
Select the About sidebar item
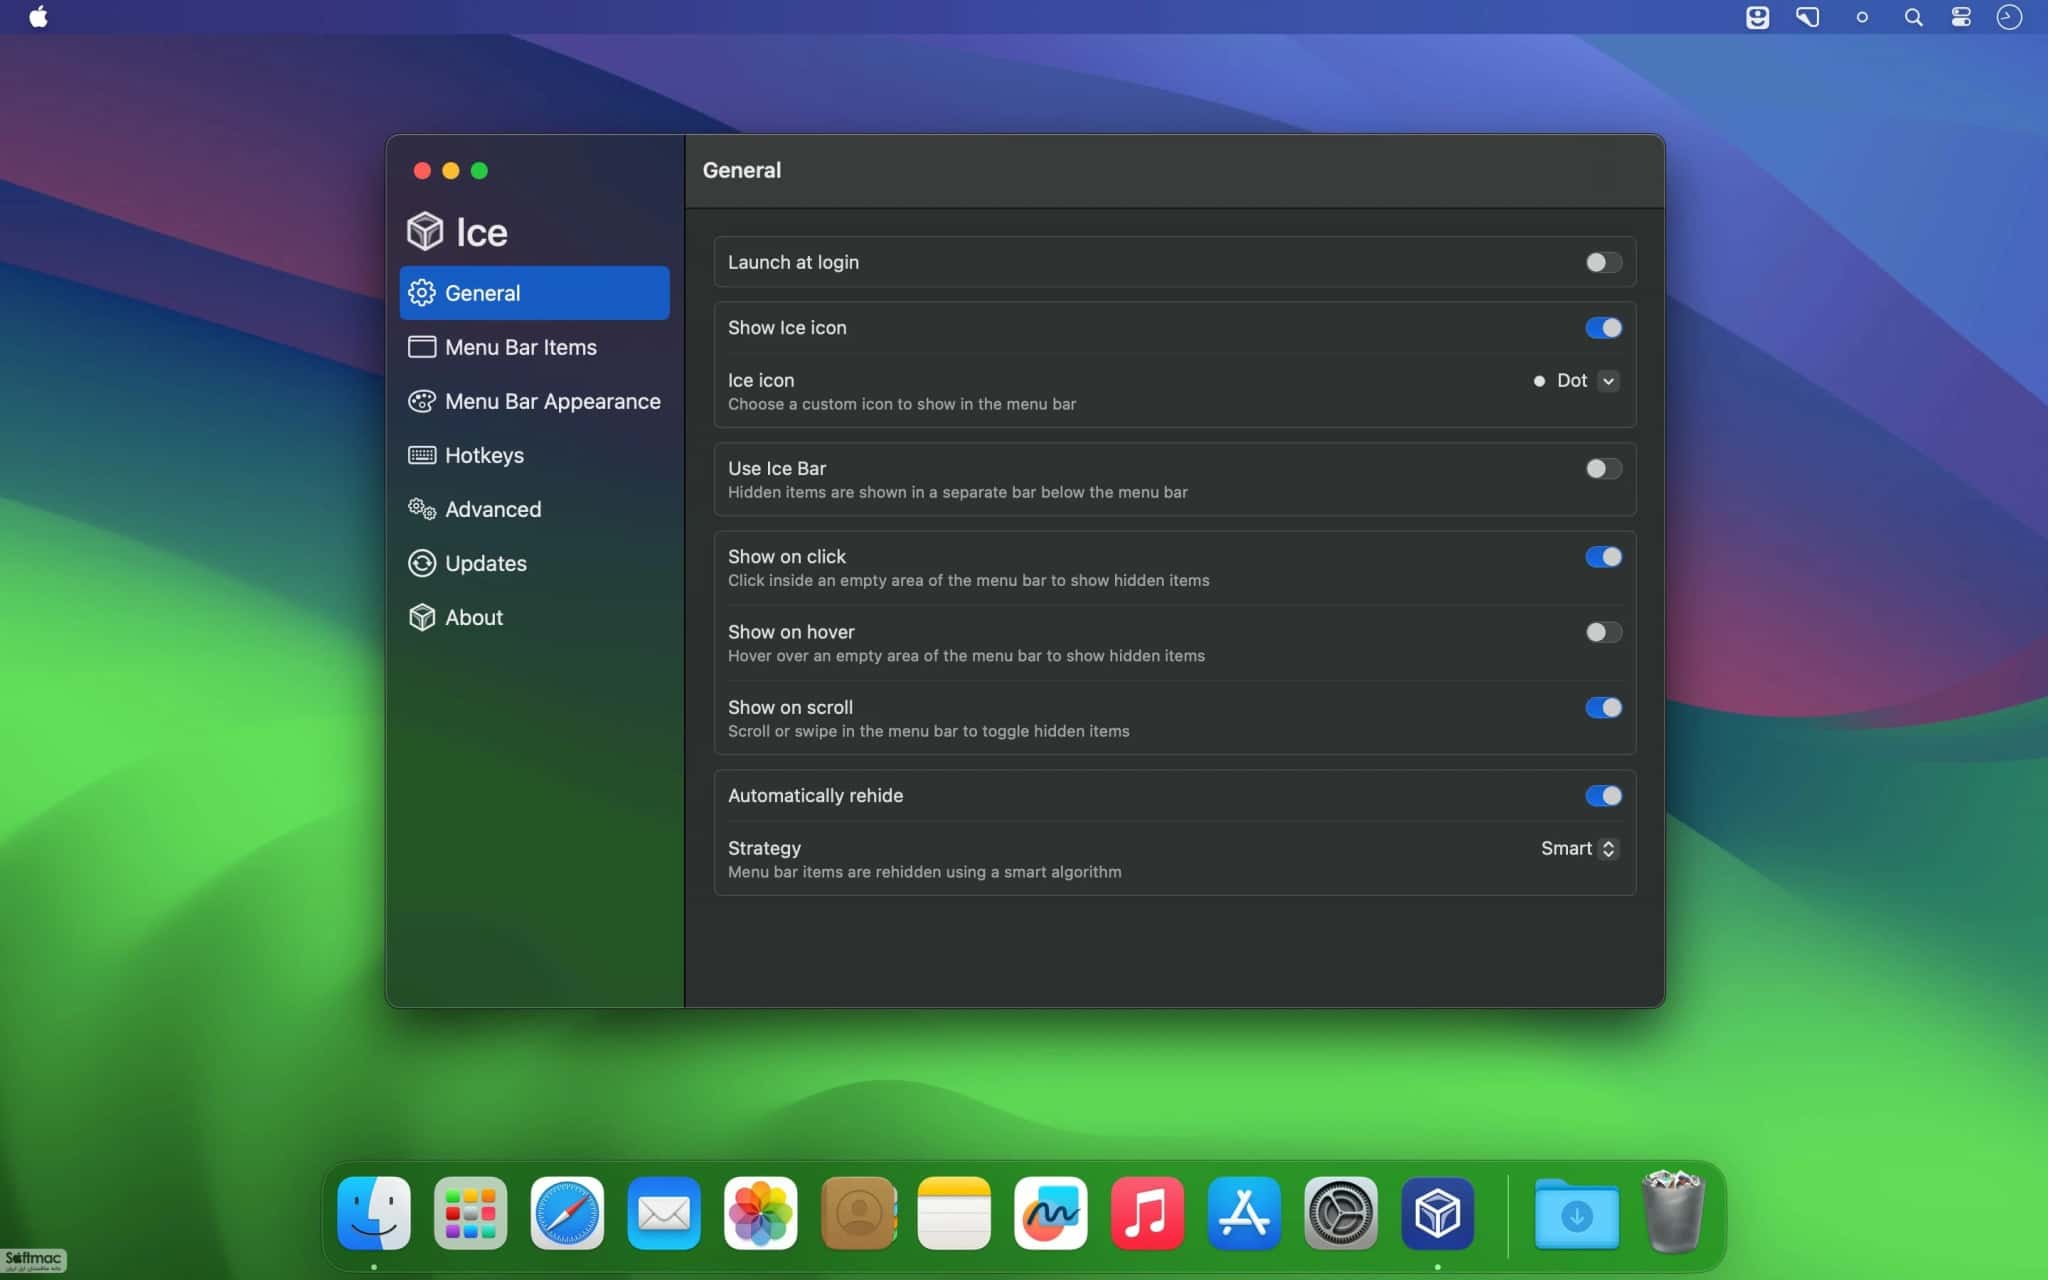(534, 617)
